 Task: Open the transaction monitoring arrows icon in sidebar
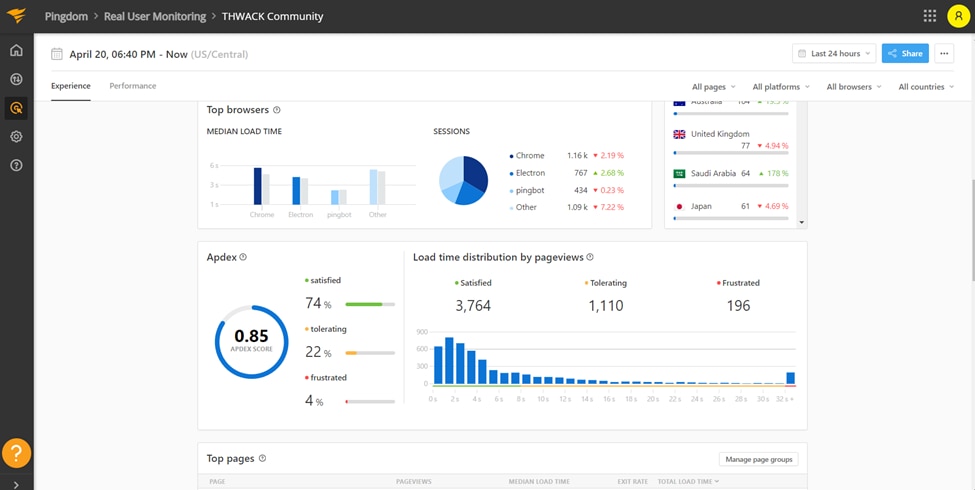point(16,79)
